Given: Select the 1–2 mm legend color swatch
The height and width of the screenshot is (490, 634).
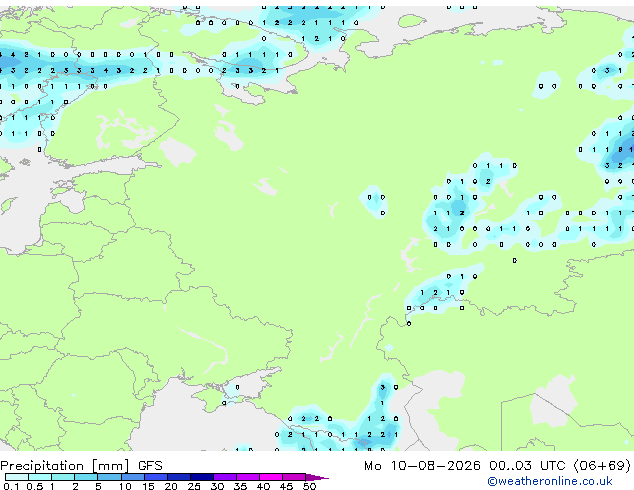Looking at the screenshot, I should tap(63, 477).
